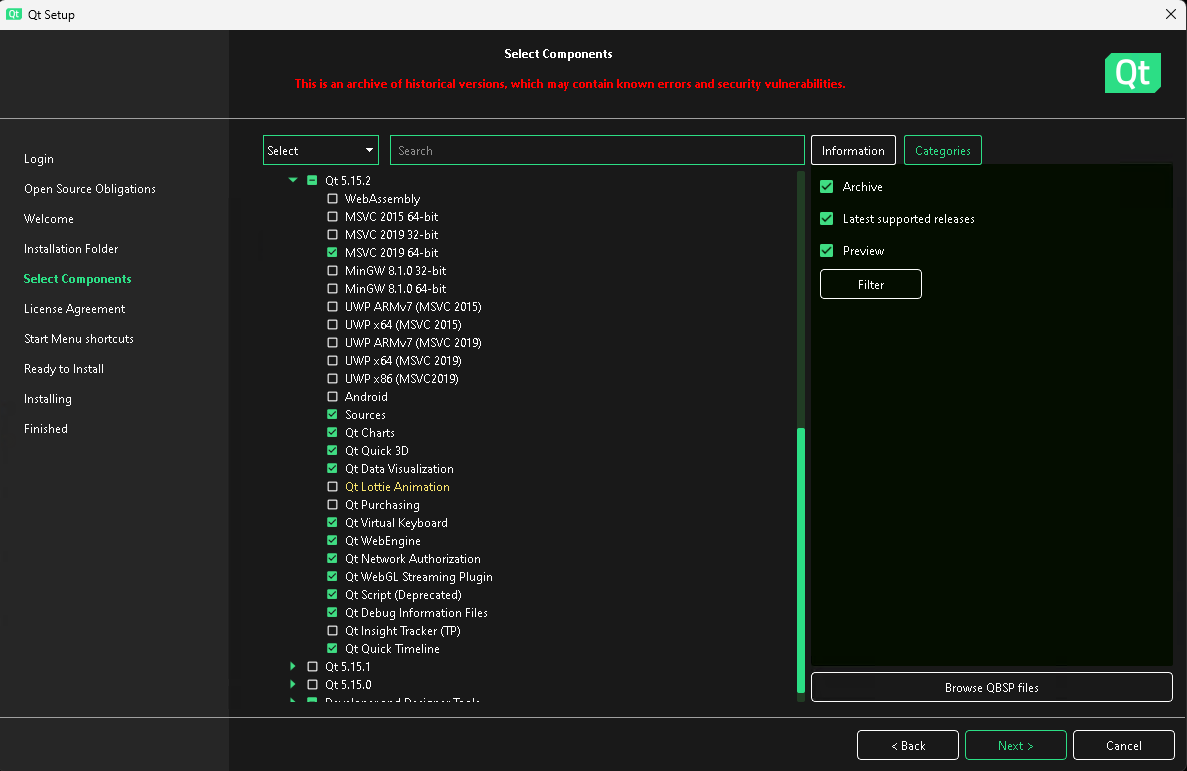Enable the Qt Purchasing checkbox
The height and width of the screenshot is (771, 1187).
332,504
